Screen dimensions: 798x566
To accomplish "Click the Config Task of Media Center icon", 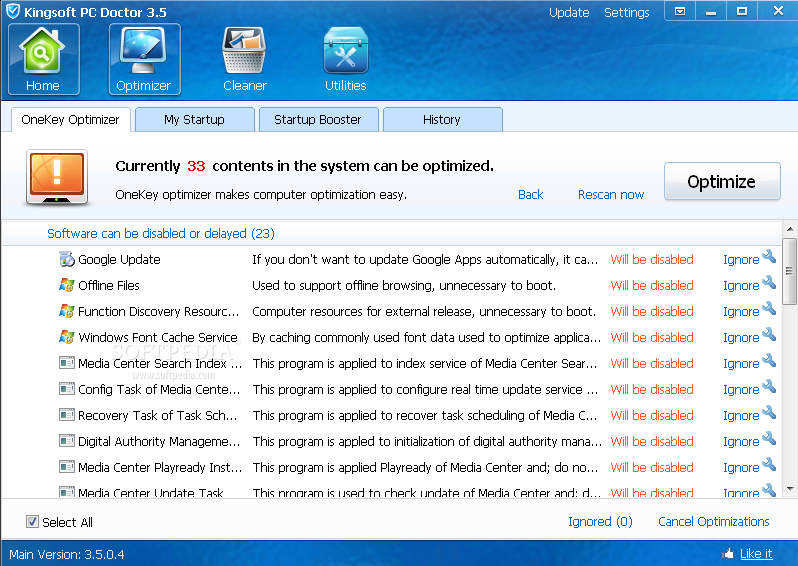I will click(67, 389).
